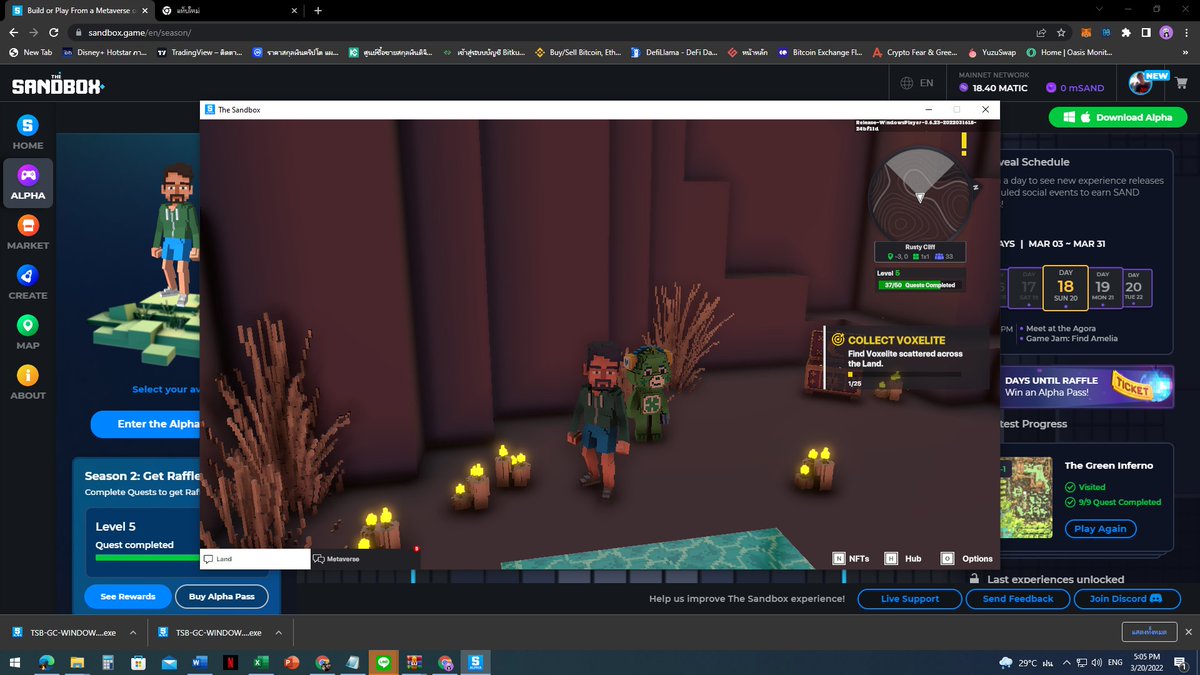
Task: Click the Live Support button
Action: click(x=910, y=598)
